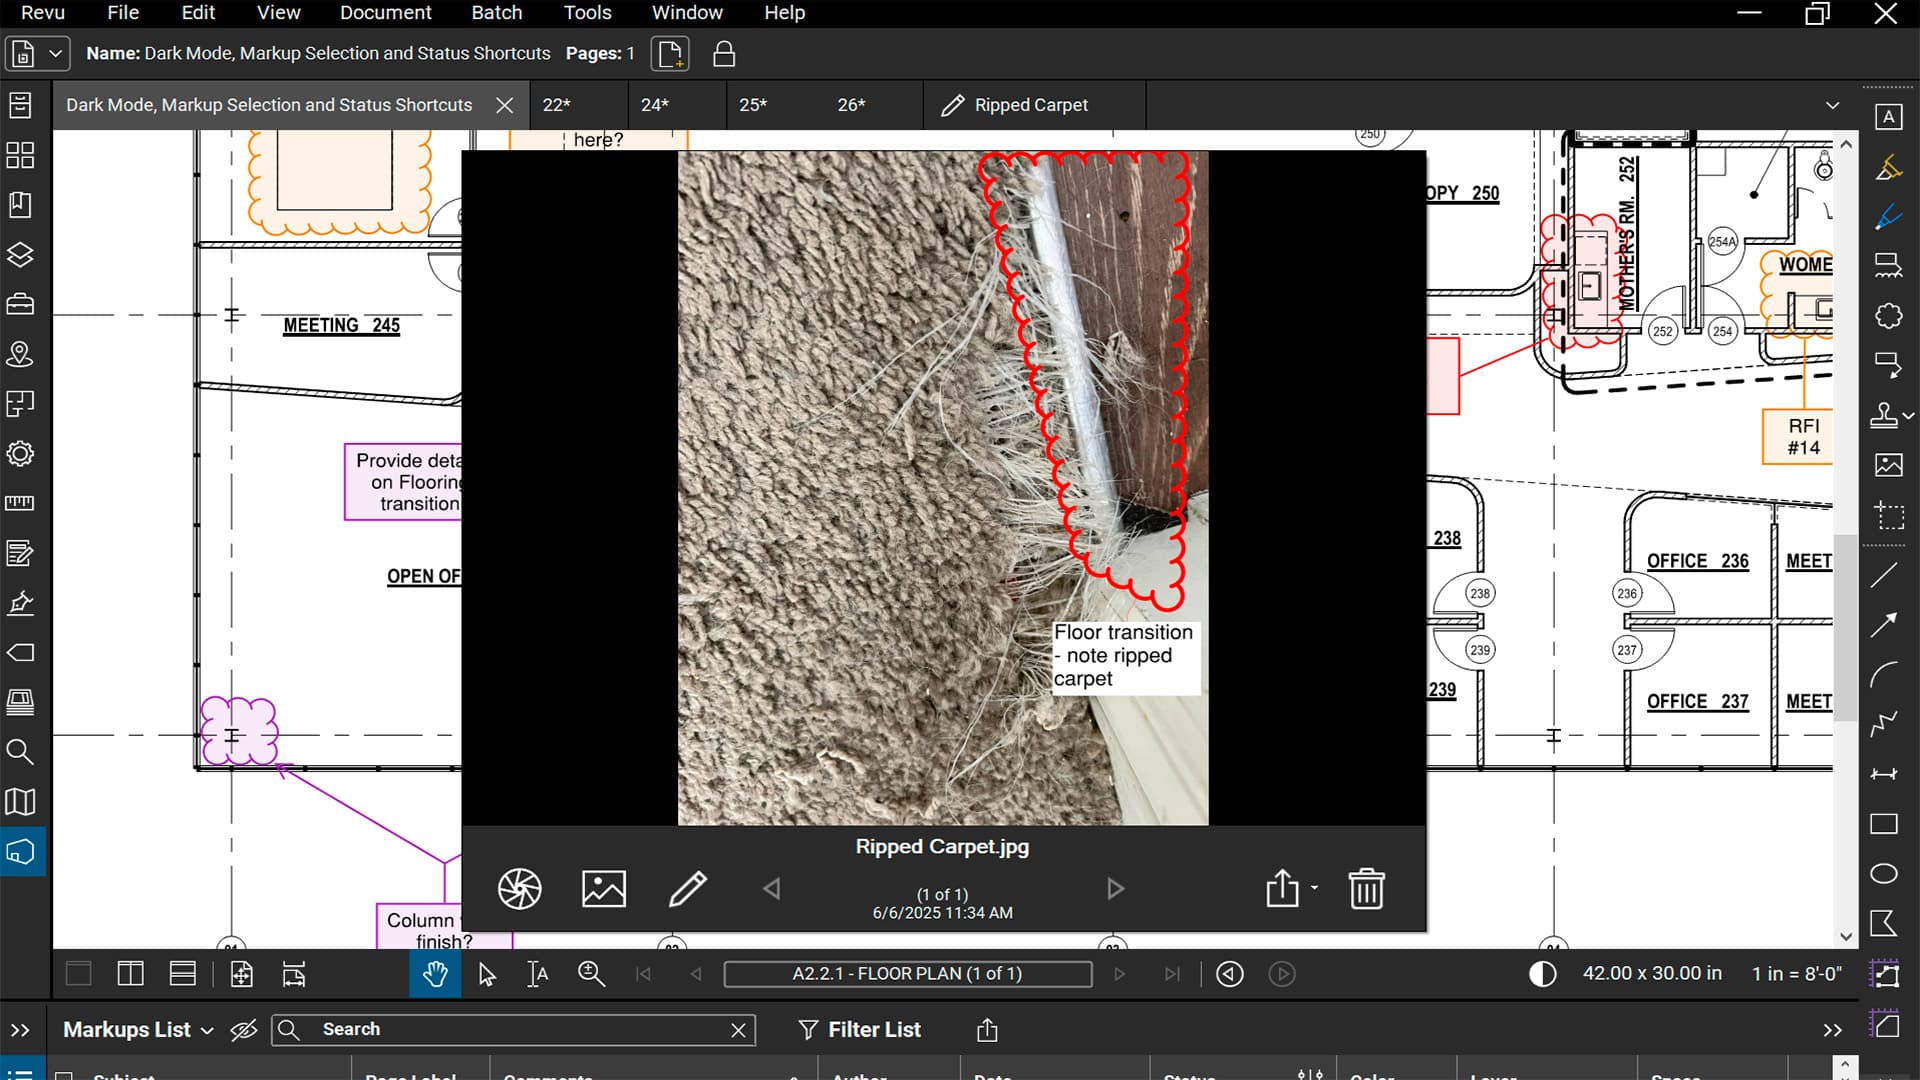This screenshot has width=1920, height=1080.
Task: Tick the checkbox in markups list header
Action: (64, 1075)
